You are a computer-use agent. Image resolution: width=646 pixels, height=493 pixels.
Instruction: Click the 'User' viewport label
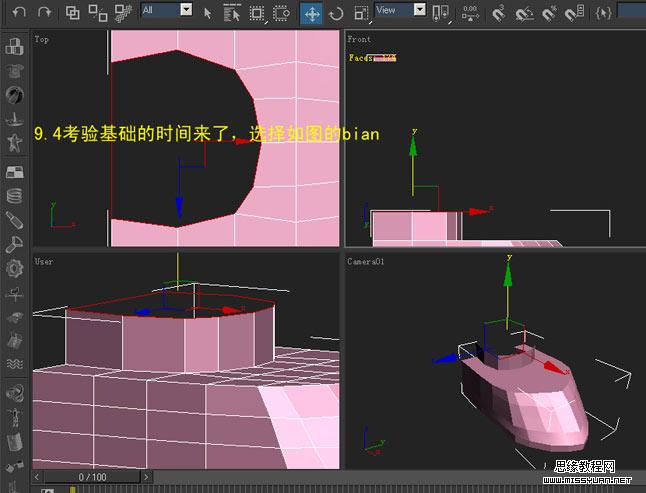click(43, 262)
